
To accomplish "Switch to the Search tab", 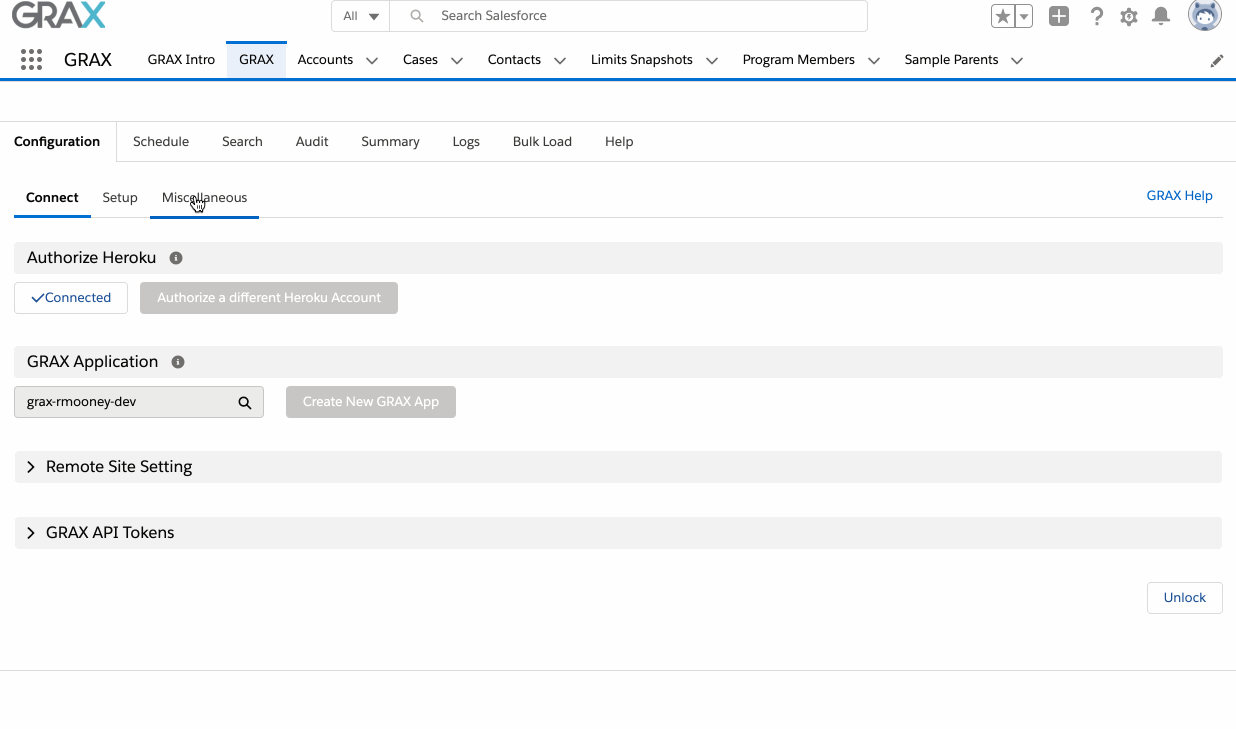I will [x=242, y=142].
